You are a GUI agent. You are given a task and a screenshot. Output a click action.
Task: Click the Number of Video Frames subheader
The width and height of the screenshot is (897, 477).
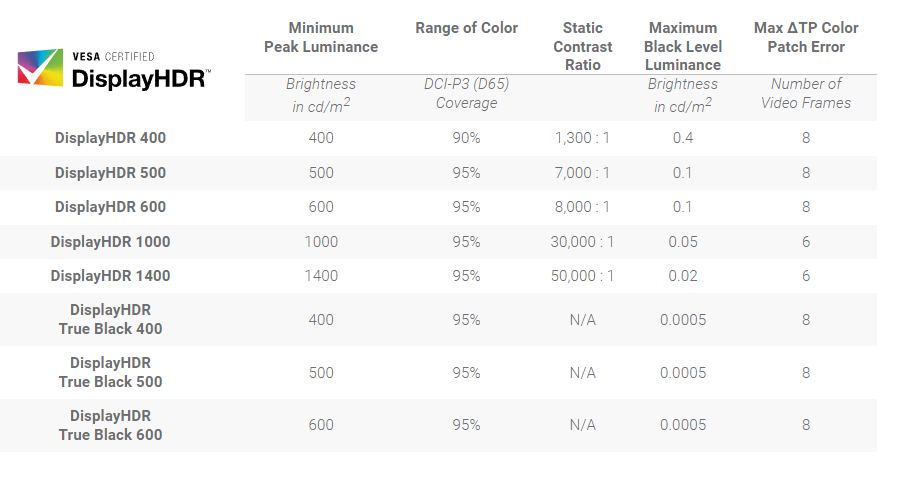(805, 93)
